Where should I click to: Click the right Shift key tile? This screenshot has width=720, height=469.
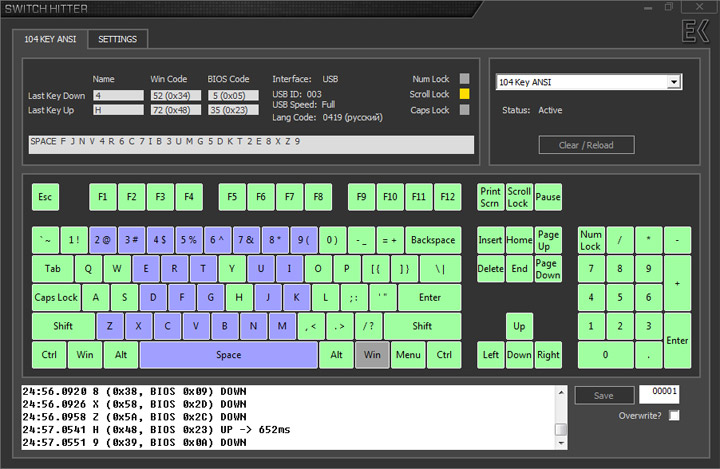pyautogui.click(x=422, y=326)
